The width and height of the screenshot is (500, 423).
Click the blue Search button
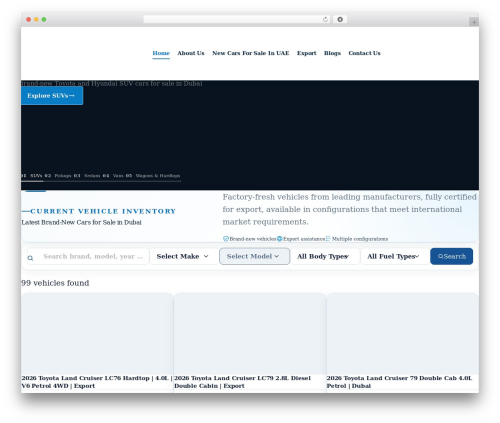coord(451,256)
